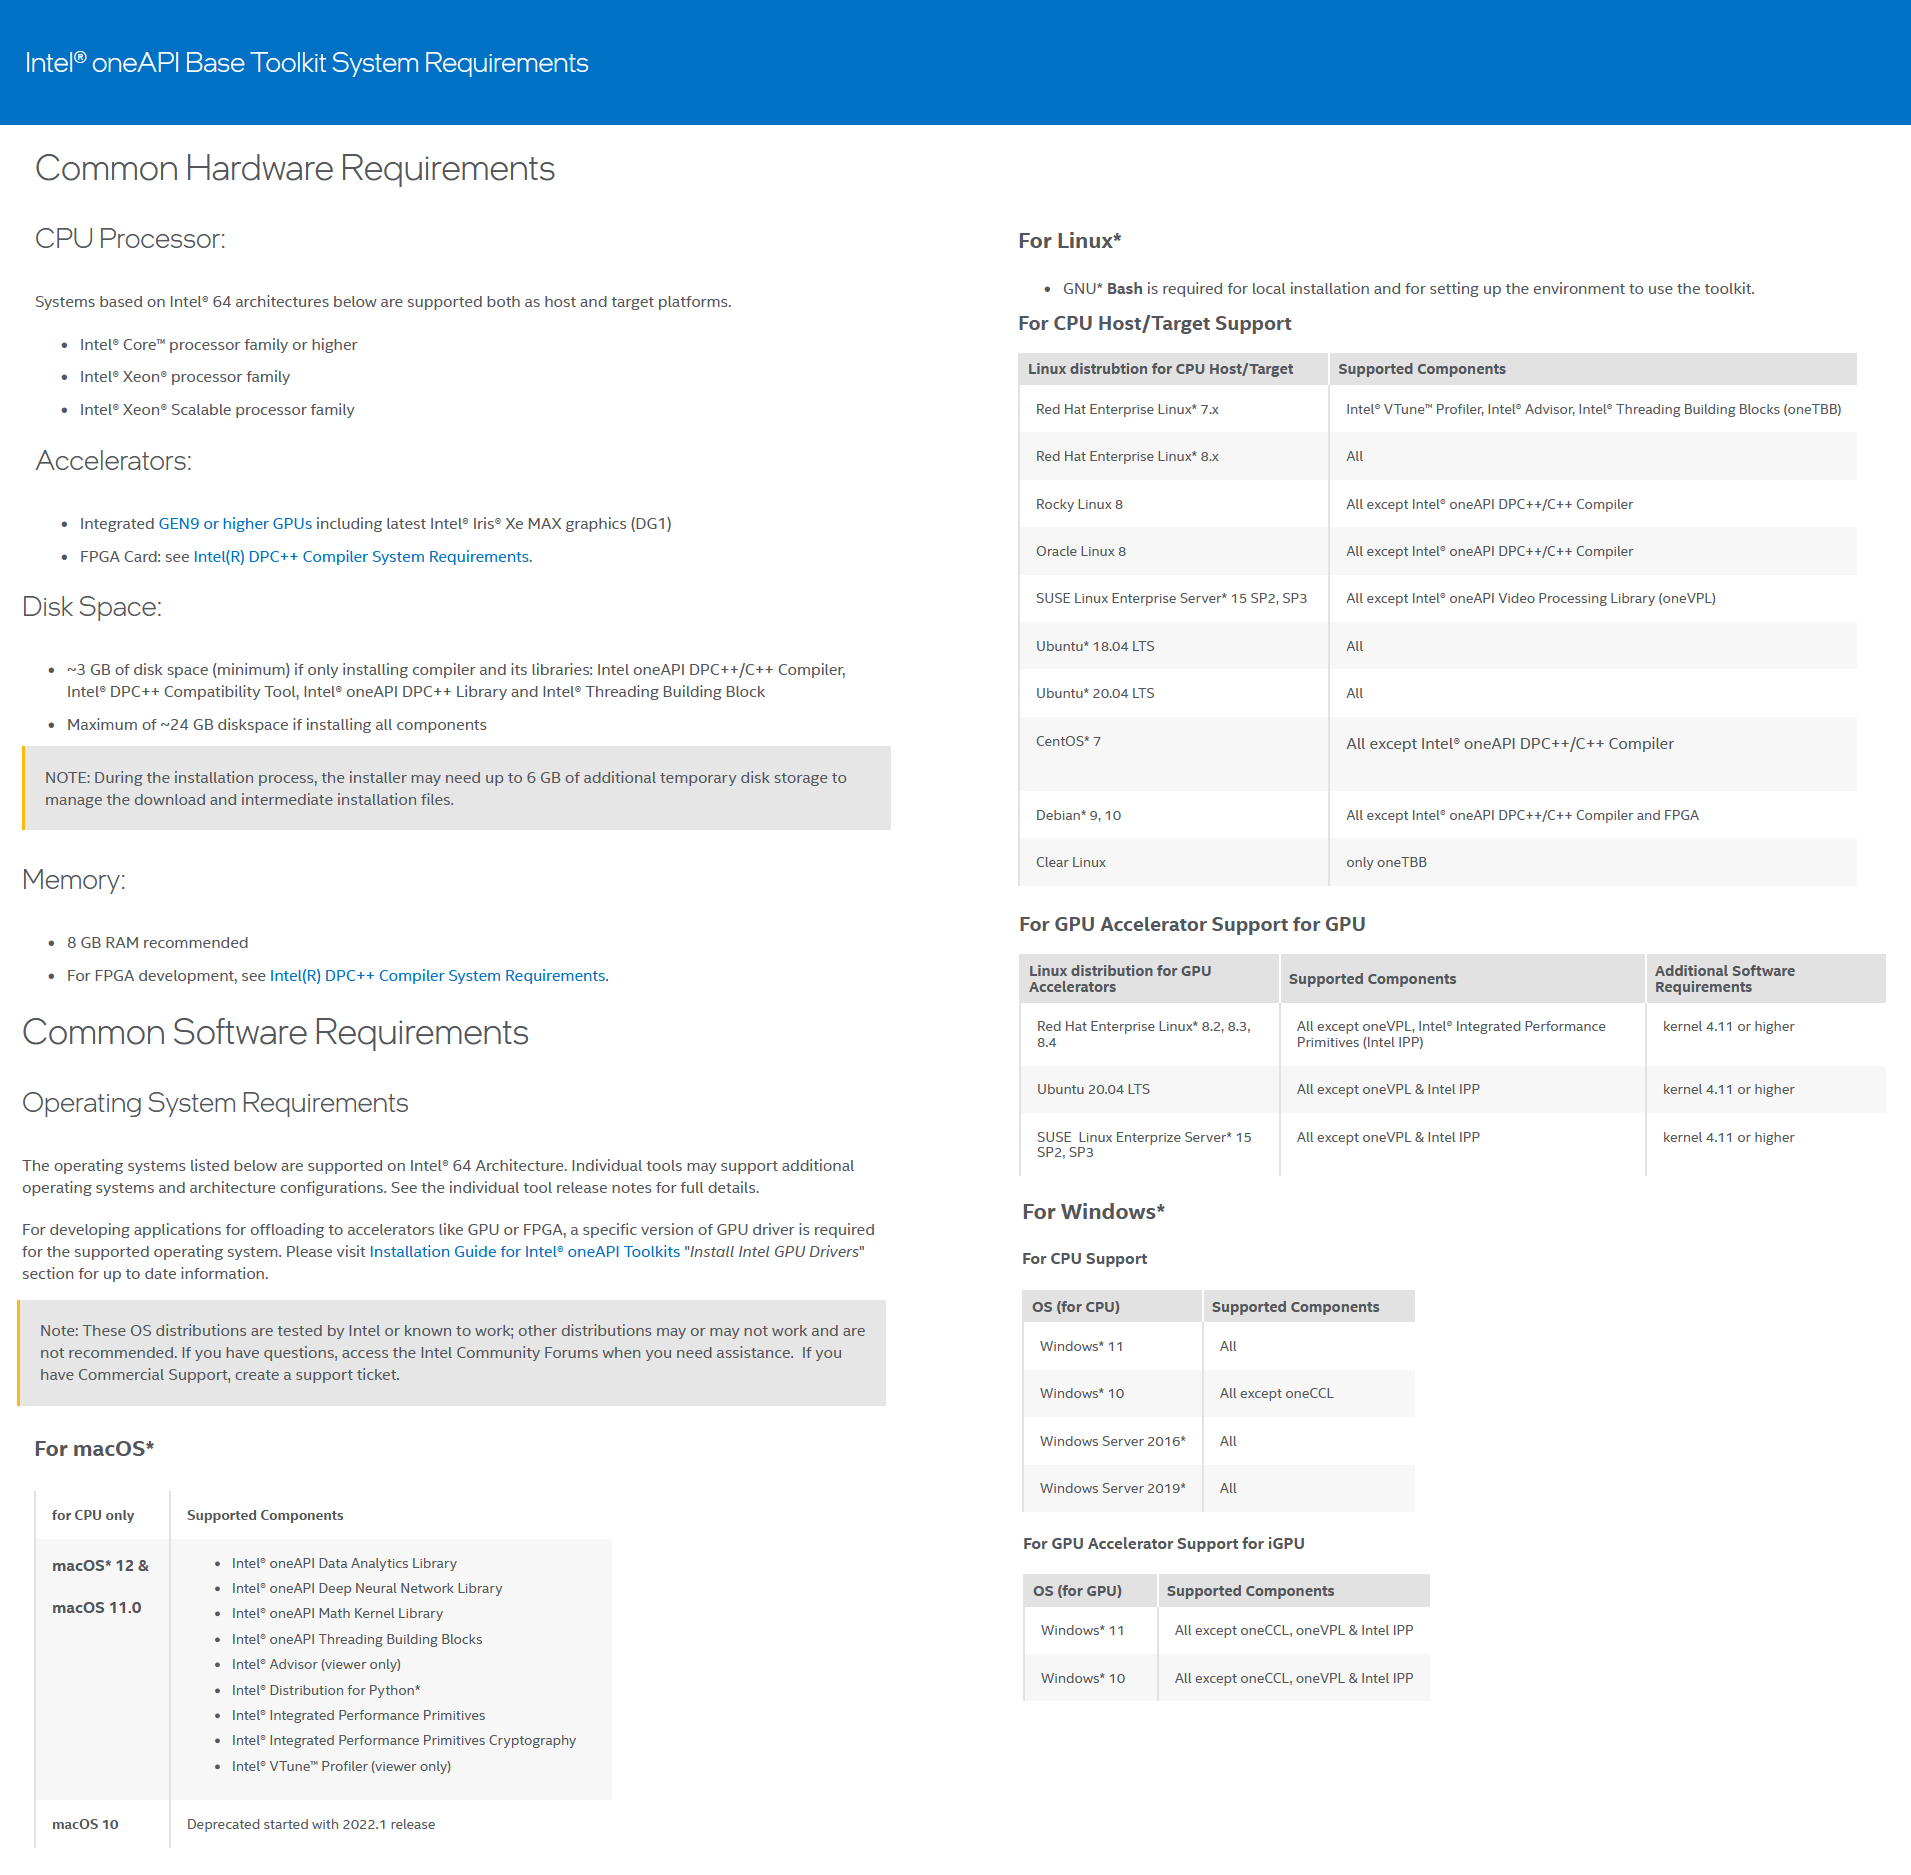Screen dimensions: 1911x1875
Task: Click SUSE Linux Enterprise Server* 15 SP2, SP3 cell
Action: (1174, 598)
